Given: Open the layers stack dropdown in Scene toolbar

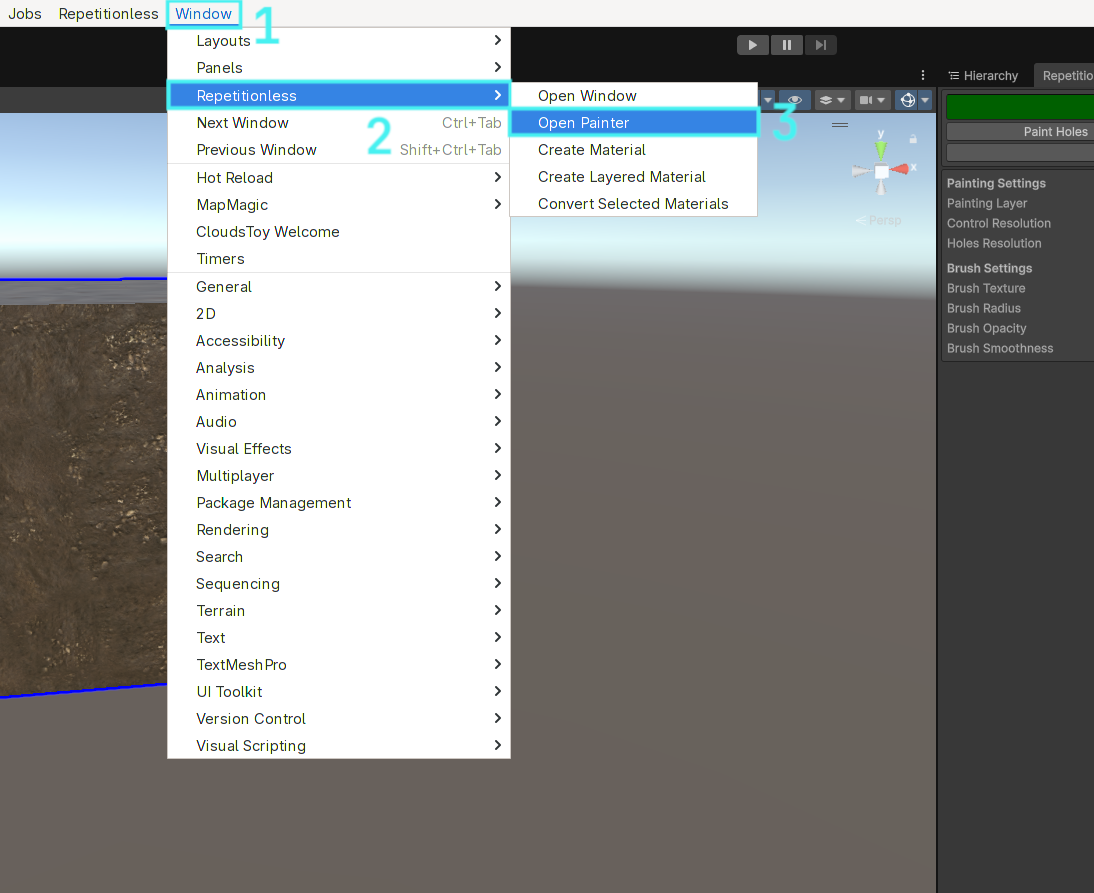Looking at the screenshot, I should [832, 100].
